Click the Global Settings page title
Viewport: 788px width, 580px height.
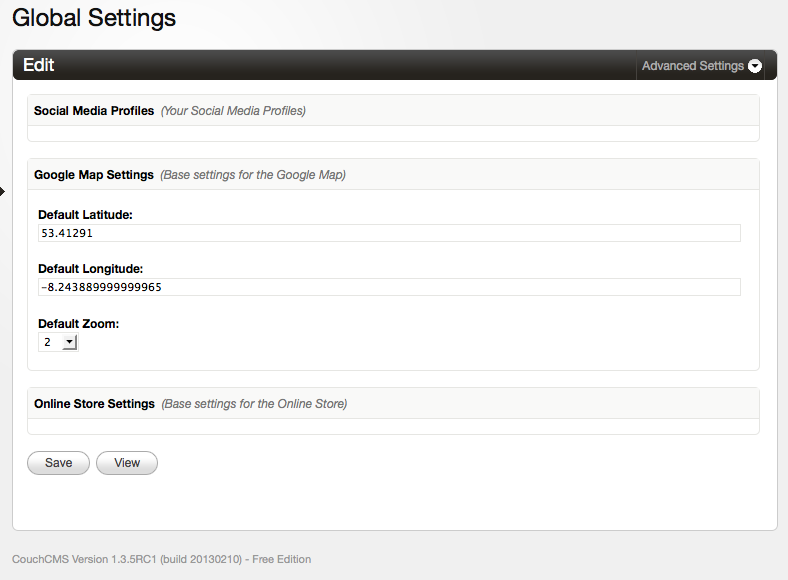94,18
